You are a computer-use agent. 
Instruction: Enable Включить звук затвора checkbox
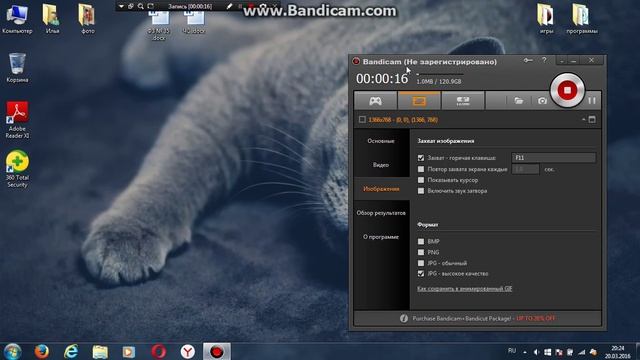point(421,191)
